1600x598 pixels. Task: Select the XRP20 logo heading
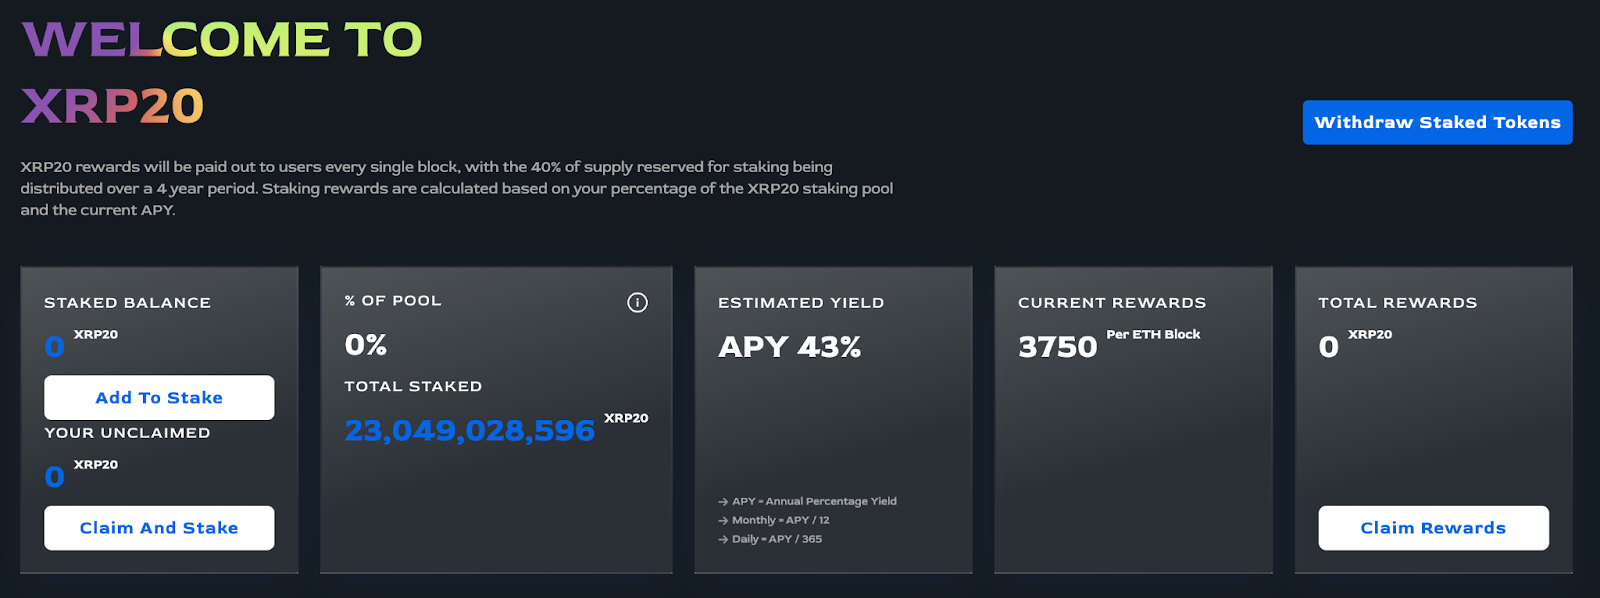click(x=113, y=103)
